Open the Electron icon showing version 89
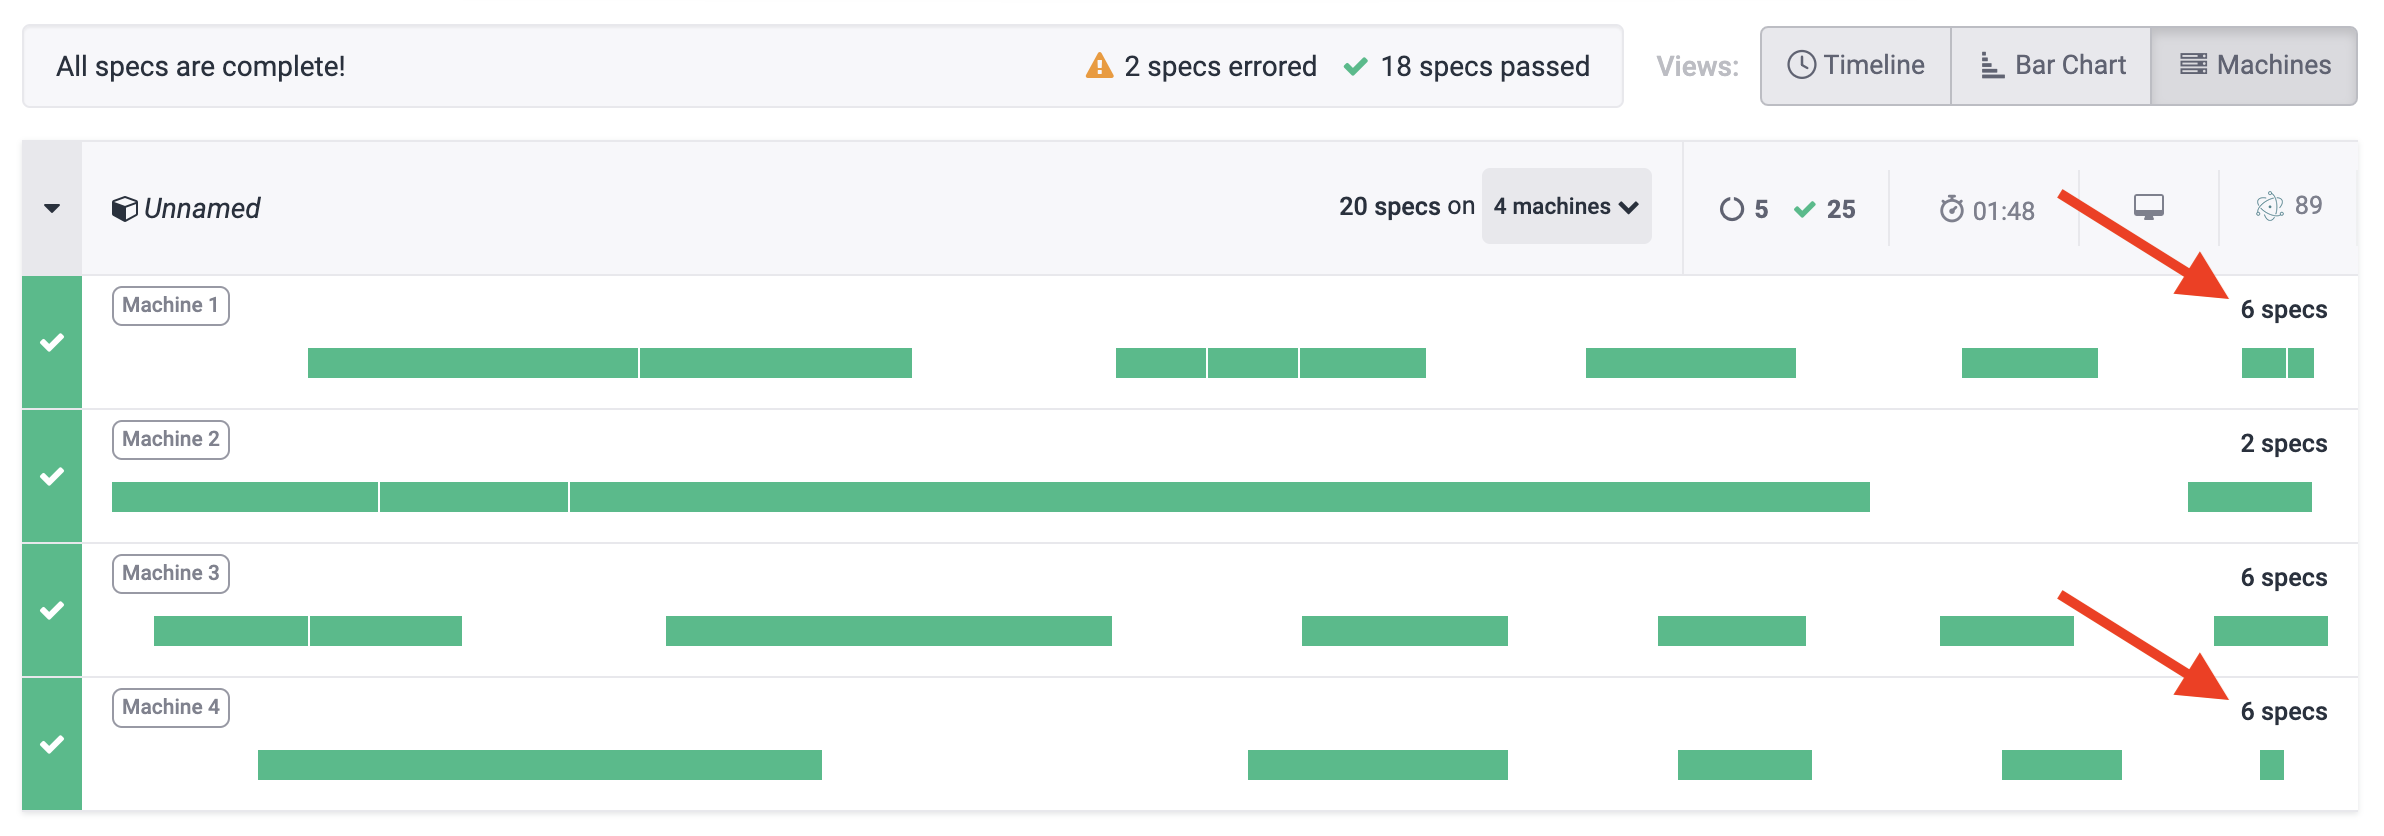This screenshot has width=2384, height=836. click(x=2272, y=209)
